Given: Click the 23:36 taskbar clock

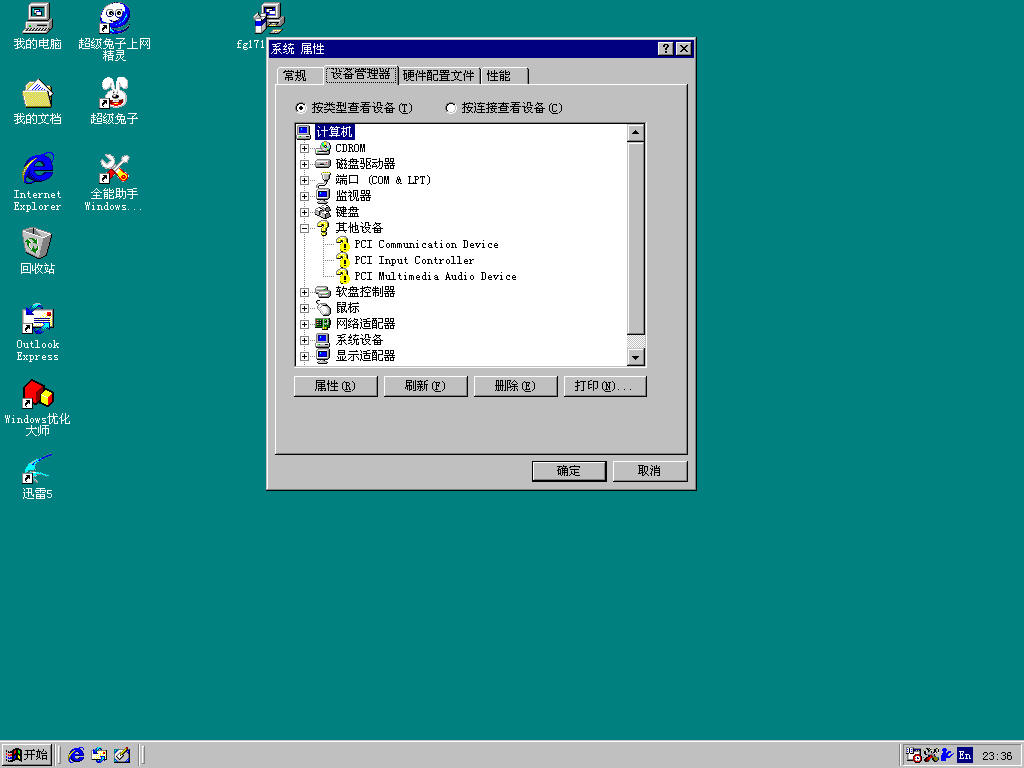Looking at the screenshot, I should 997,756.
